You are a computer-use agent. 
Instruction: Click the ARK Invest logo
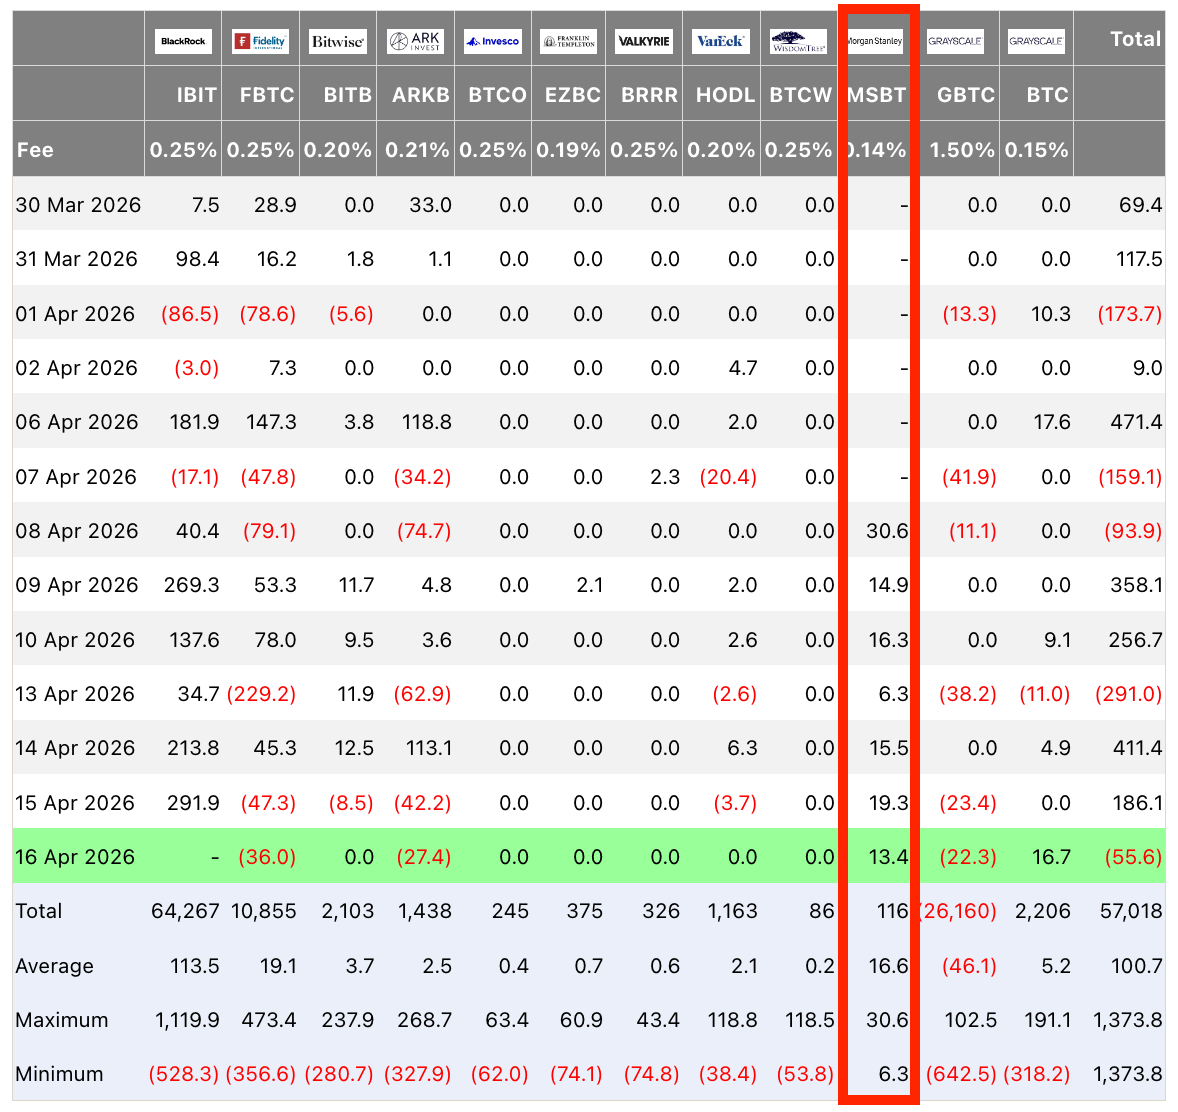[415, 41]
